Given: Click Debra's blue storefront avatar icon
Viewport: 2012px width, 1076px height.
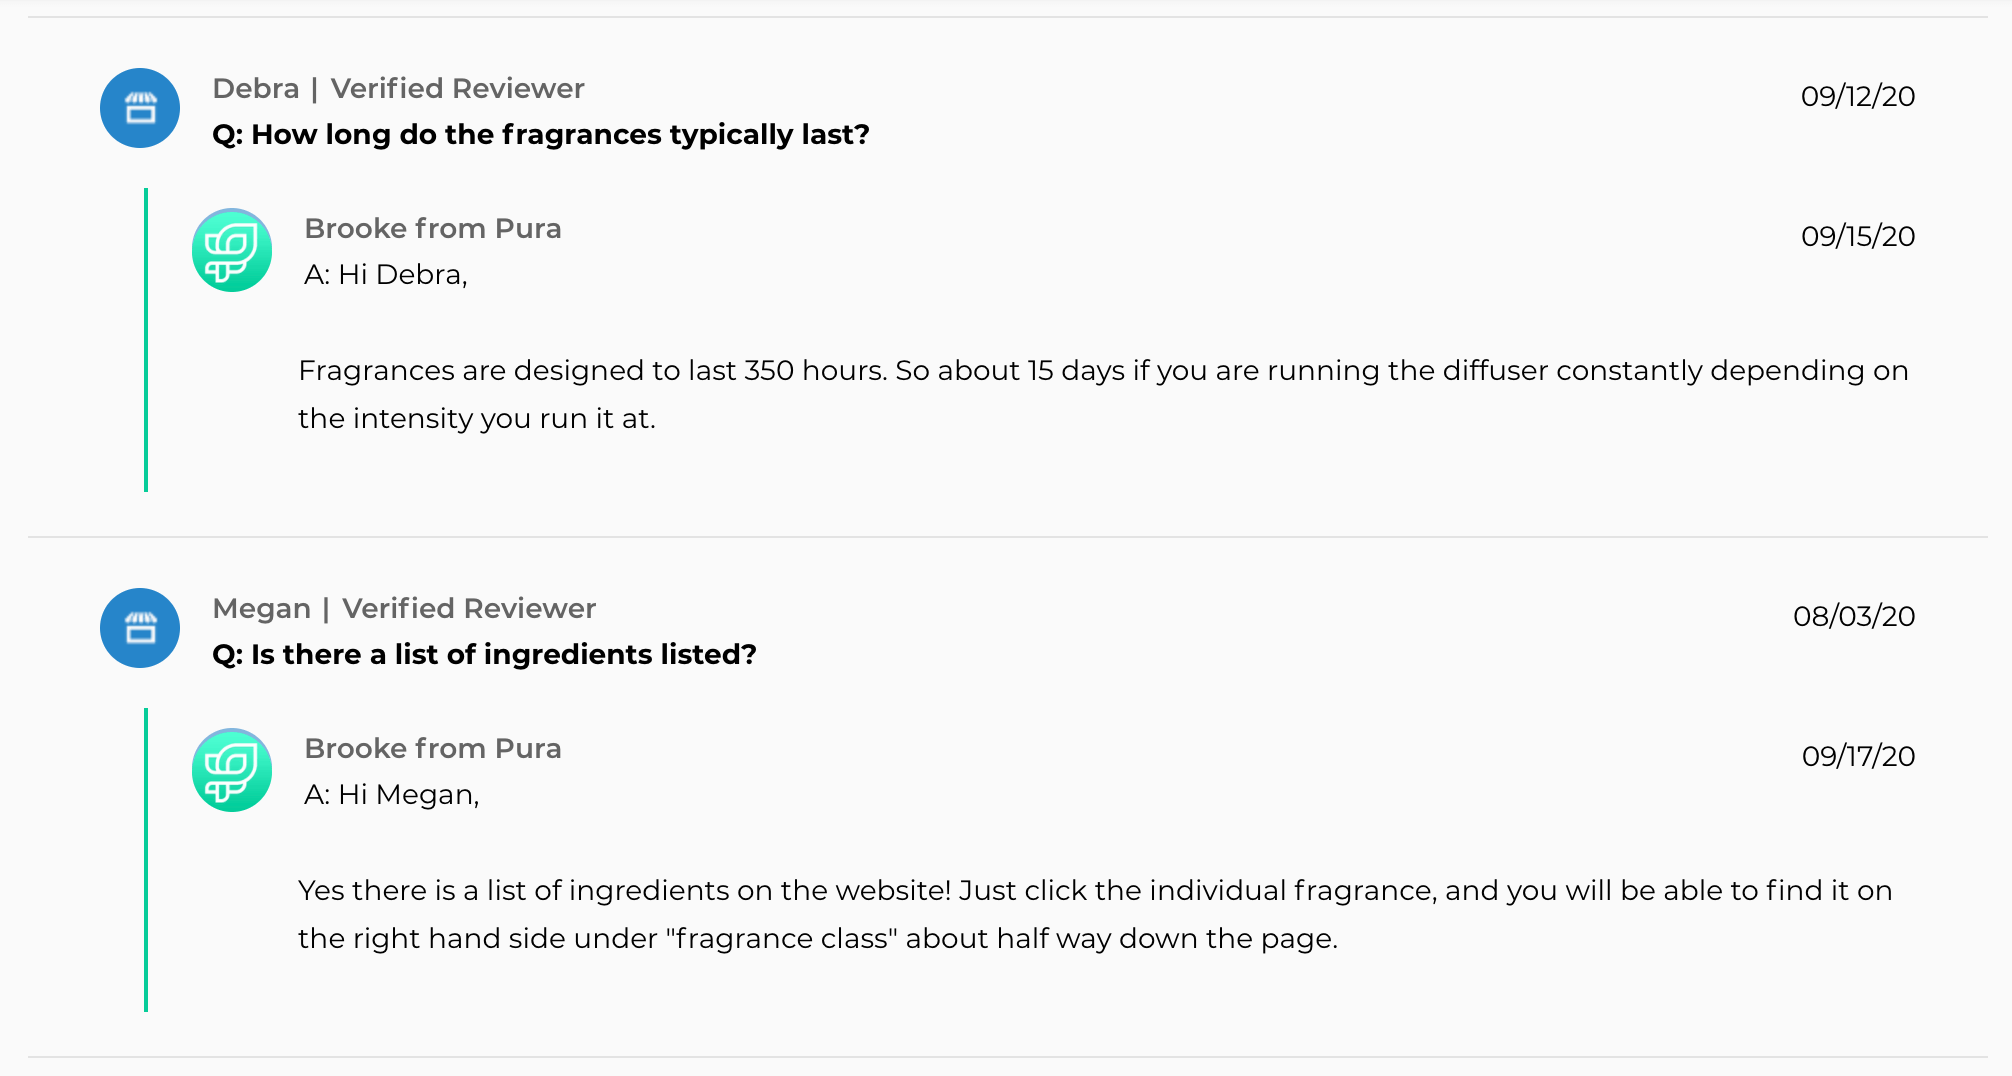Looking at the screenshot, I should [x=140, y=108].
